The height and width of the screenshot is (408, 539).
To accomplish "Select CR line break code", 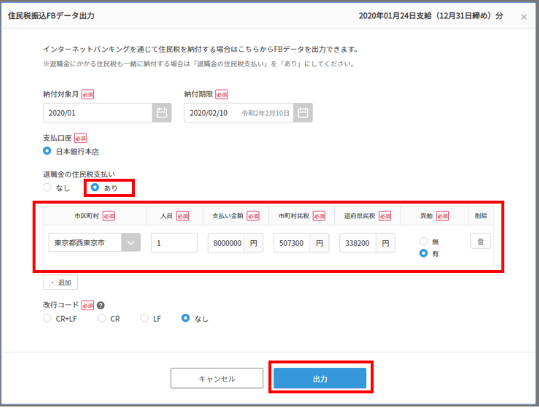I will pos(101,318).
